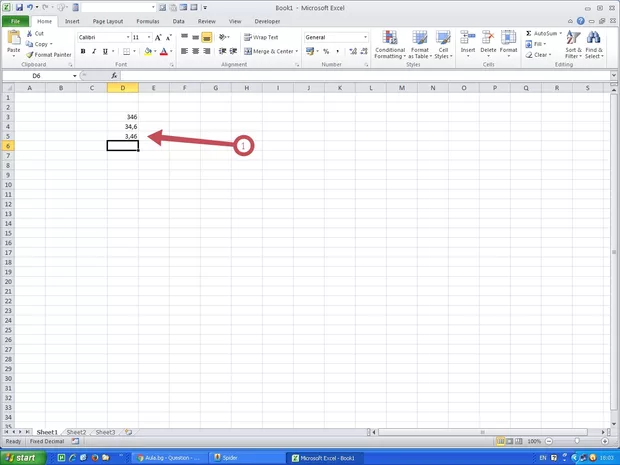Open the Fill menu in Editing group
620x465 pixels.
[536, 44]
